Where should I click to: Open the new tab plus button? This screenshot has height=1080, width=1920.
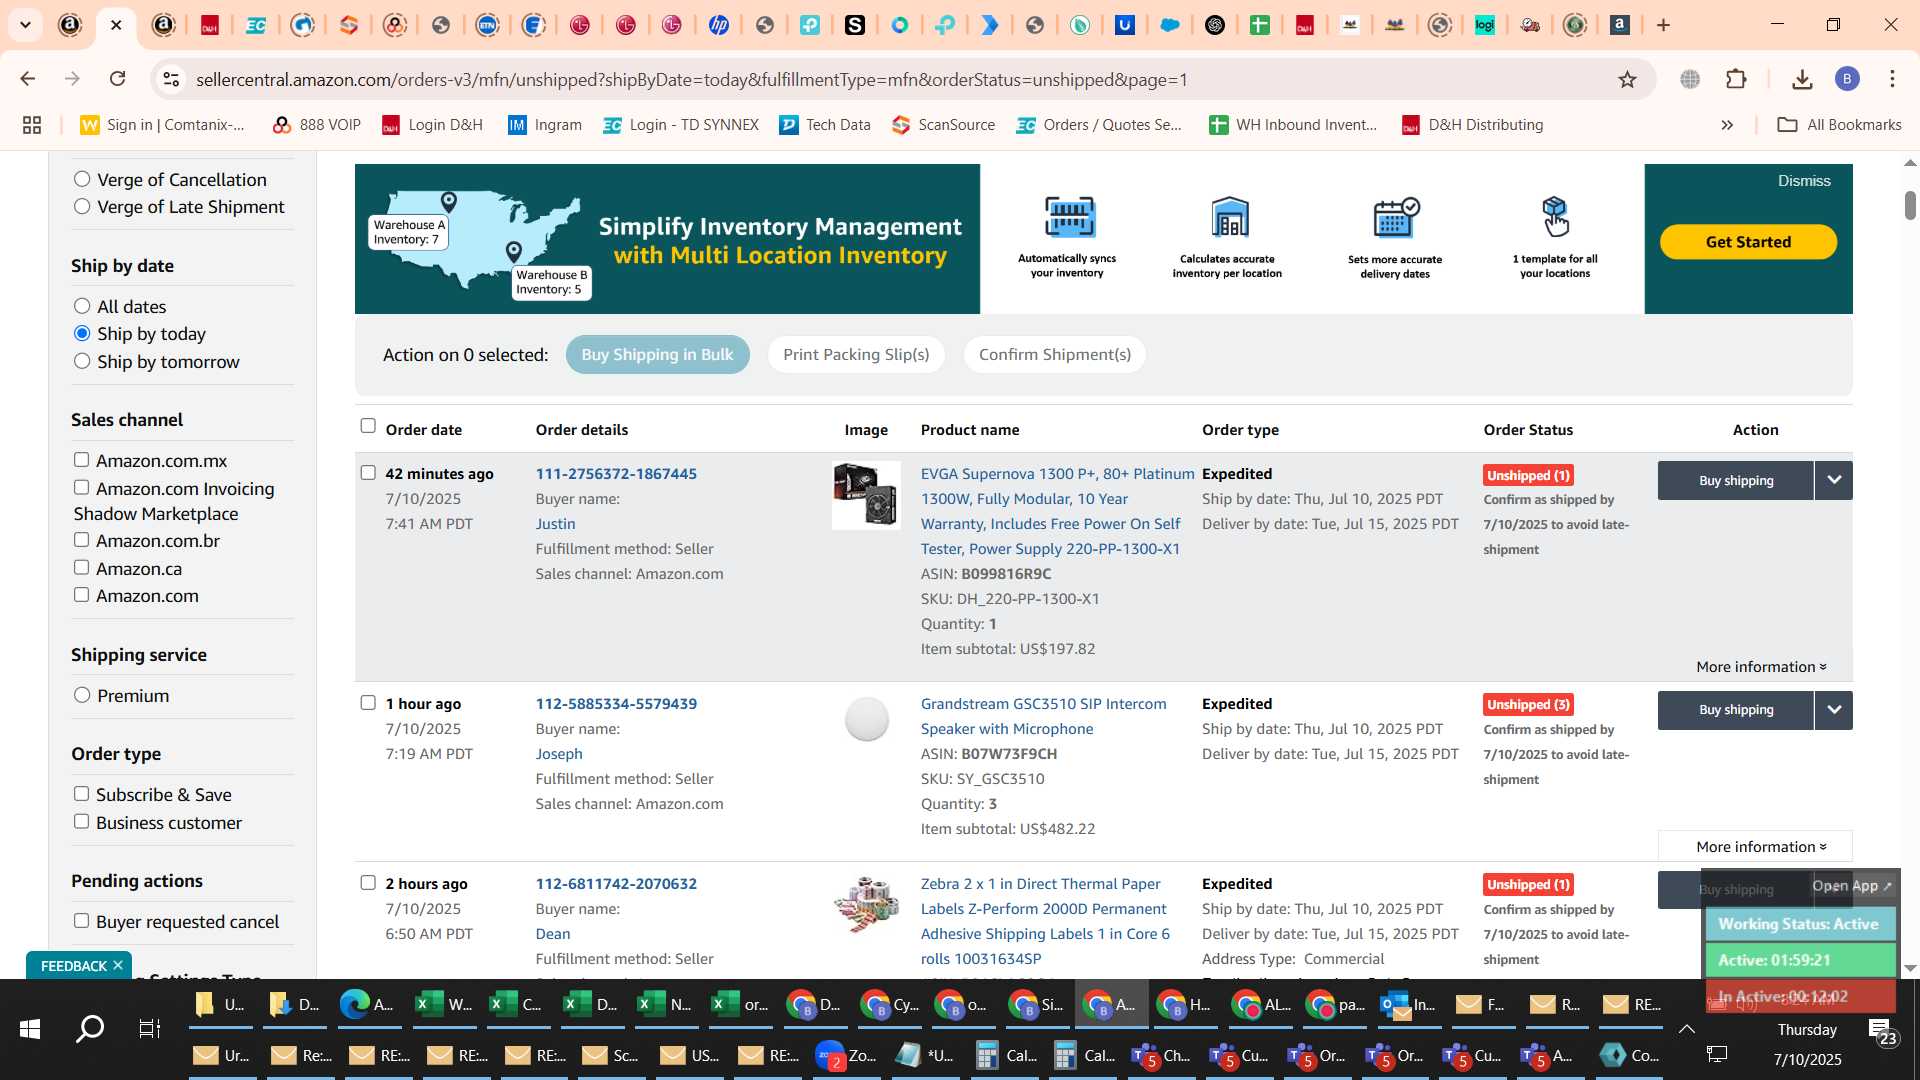tap(1664, 25)
